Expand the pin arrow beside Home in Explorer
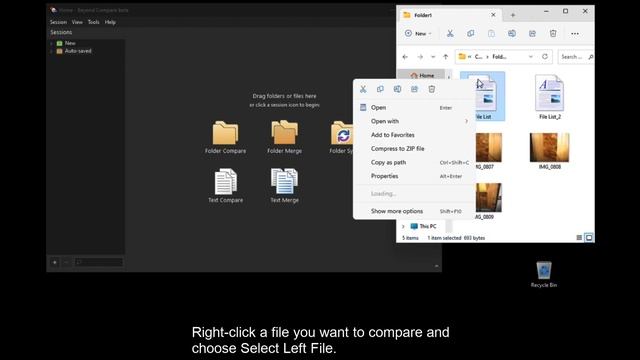 click(449, 76)
